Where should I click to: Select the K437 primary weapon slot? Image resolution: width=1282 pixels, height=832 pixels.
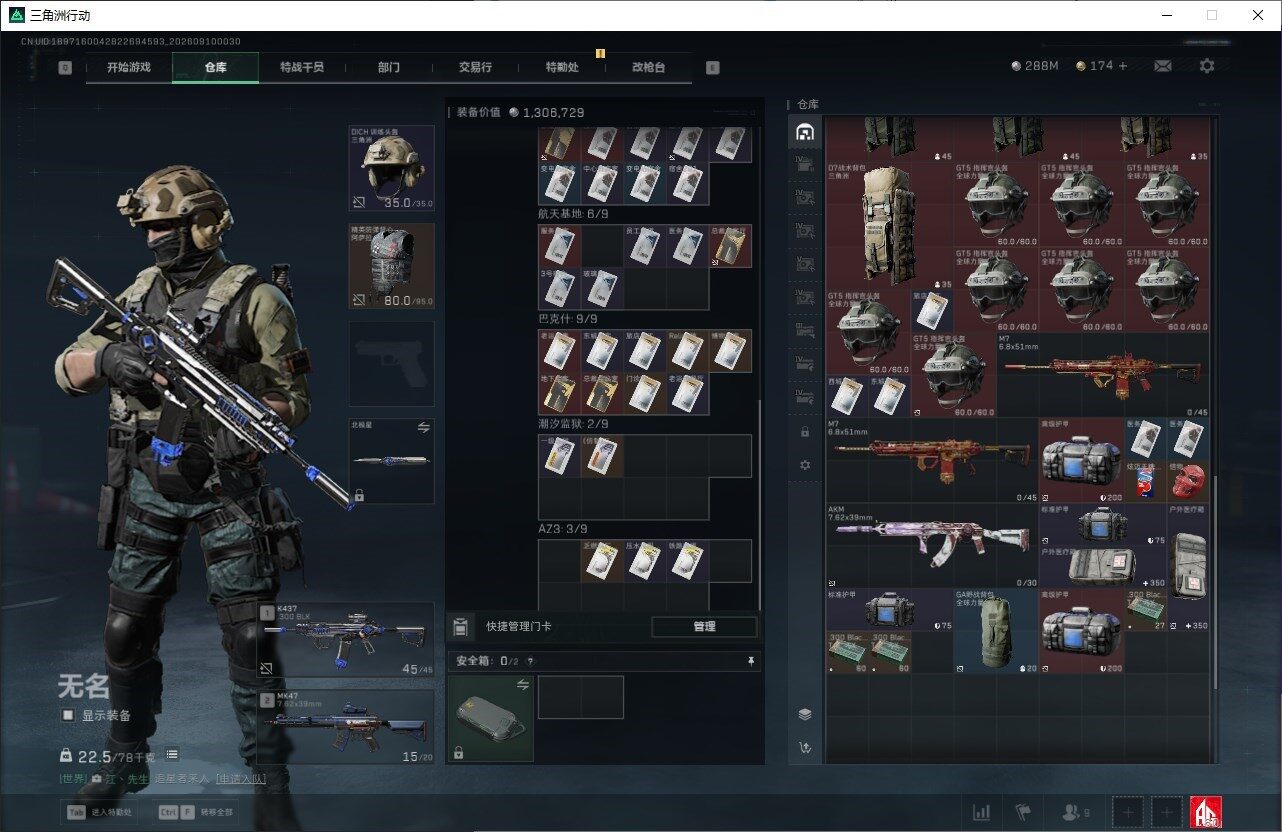pos(345,640)
